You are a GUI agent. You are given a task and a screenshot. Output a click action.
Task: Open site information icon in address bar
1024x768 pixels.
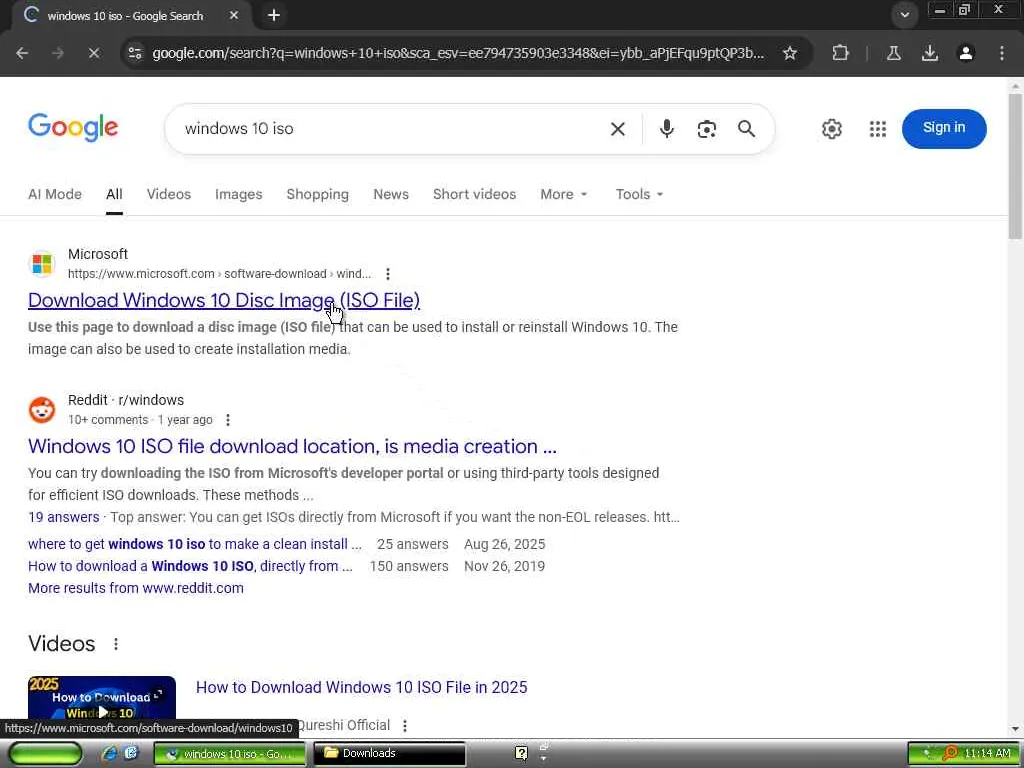[135, 53]
